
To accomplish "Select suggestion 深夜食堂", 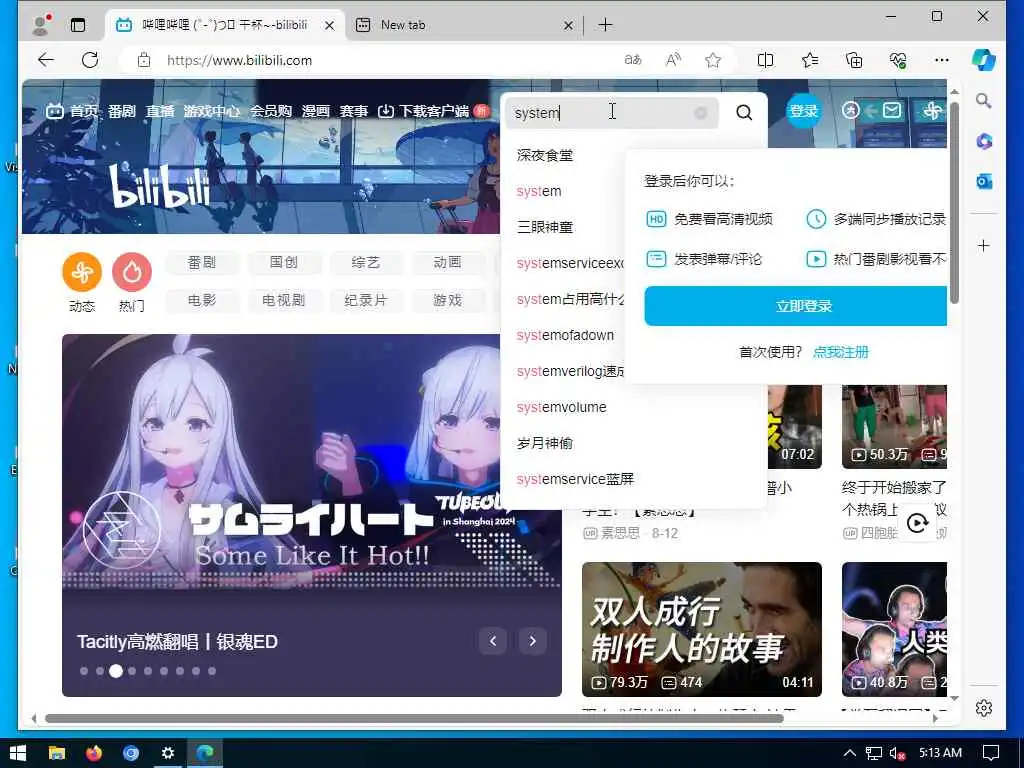I will [545, 155].
